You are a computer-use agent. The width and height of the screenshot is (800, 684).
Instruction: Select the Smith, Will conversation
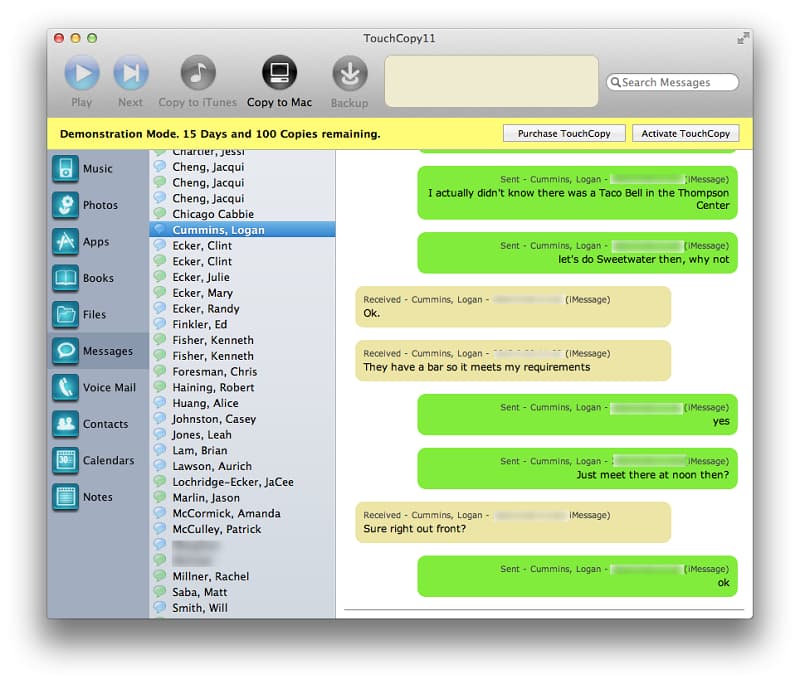[x=242, y=608]
